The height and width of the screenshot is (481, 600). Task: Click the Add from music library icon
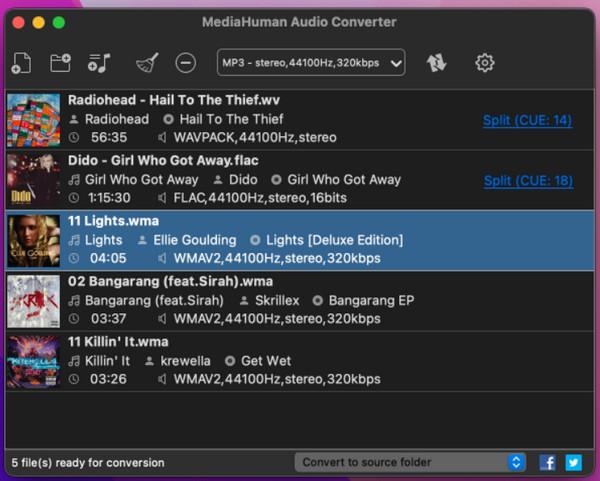click(99, 63)
